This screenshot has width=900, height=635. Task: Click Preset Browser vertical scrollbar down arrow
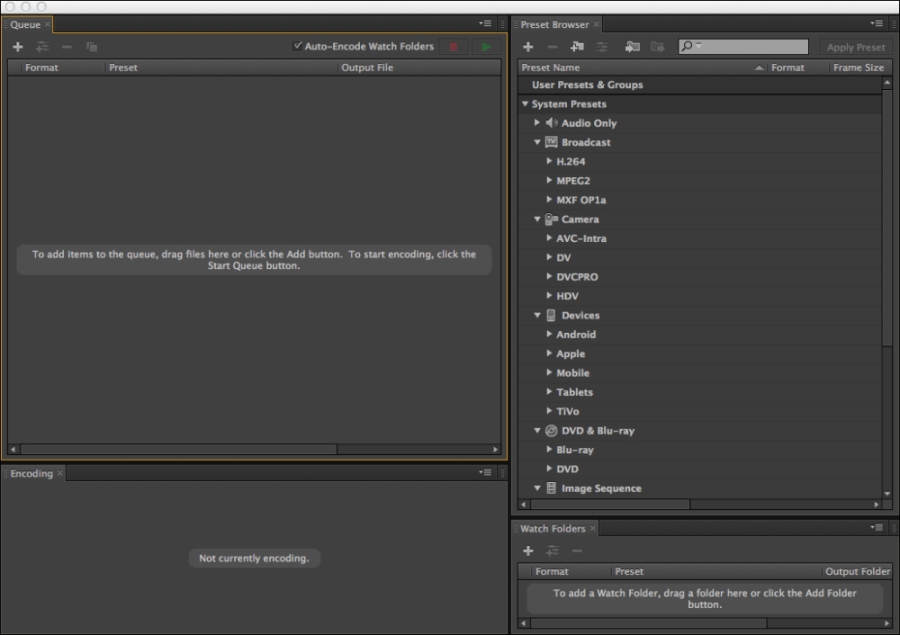(887, 494)
